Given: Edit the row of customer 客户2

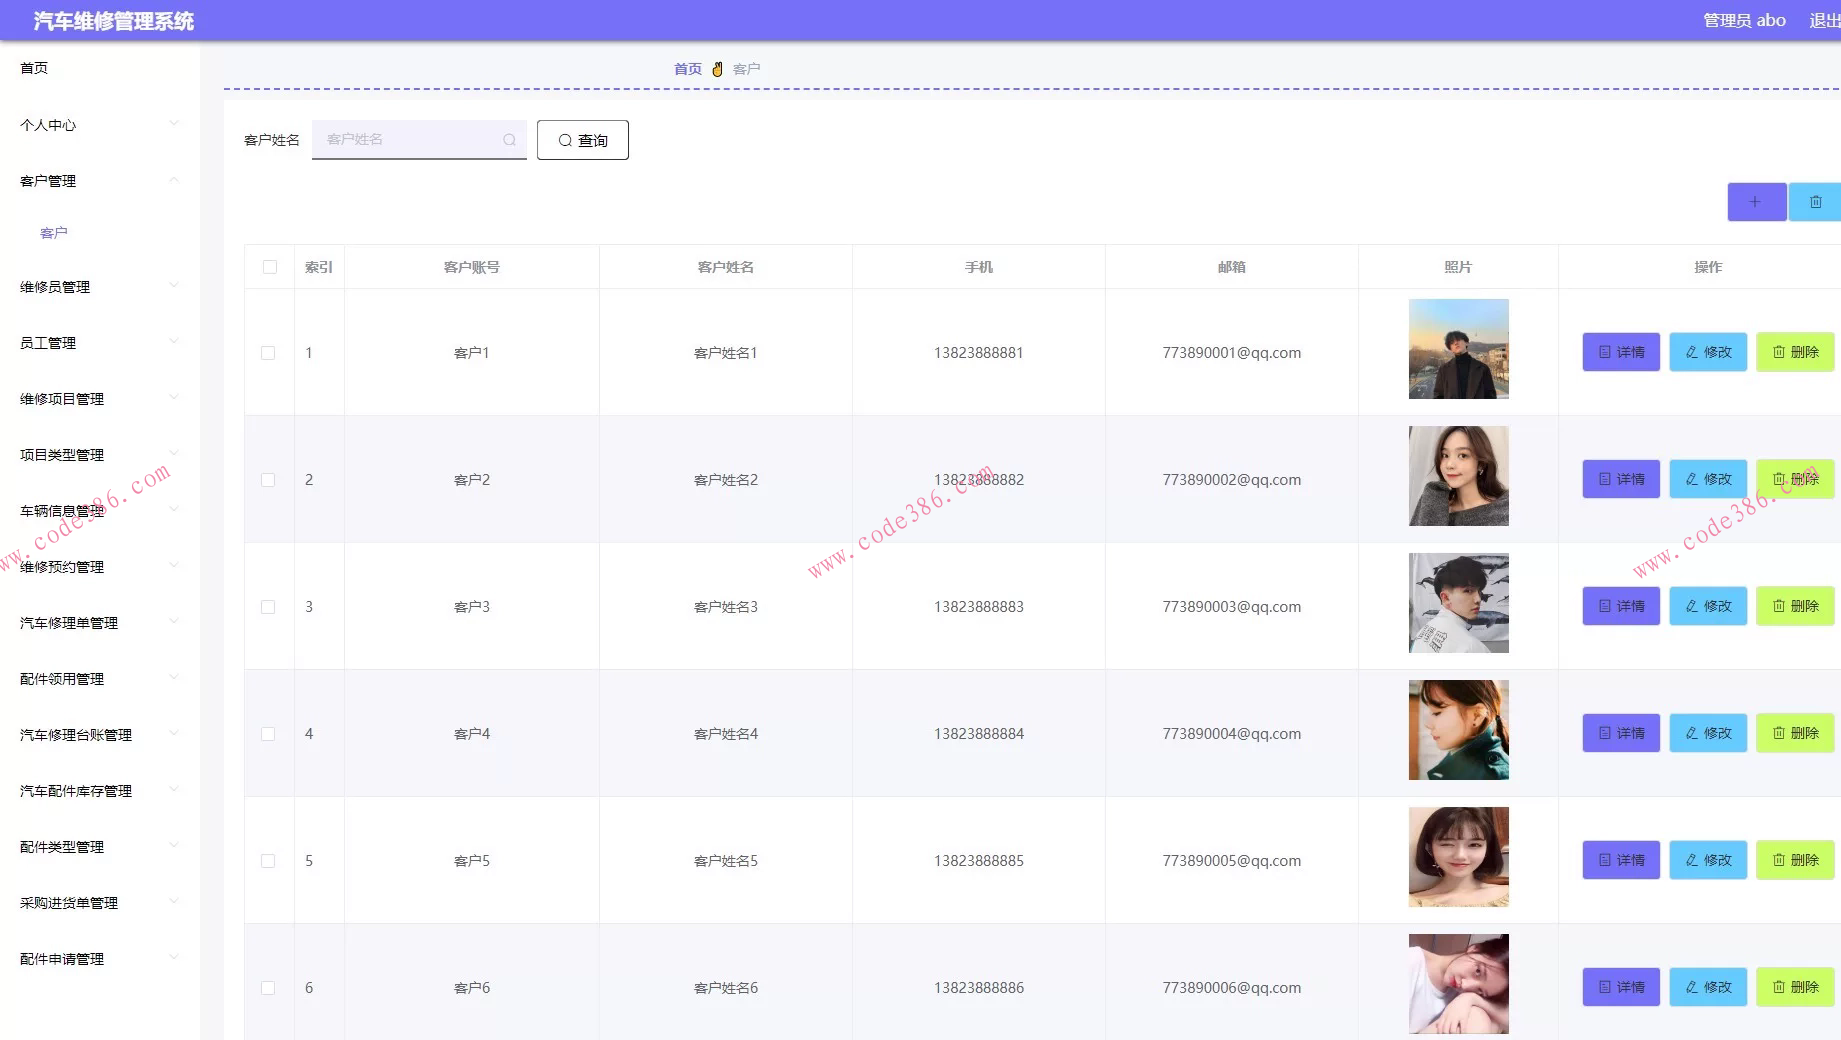Looking at the screenshot, I should click(x=1707, y=479).
